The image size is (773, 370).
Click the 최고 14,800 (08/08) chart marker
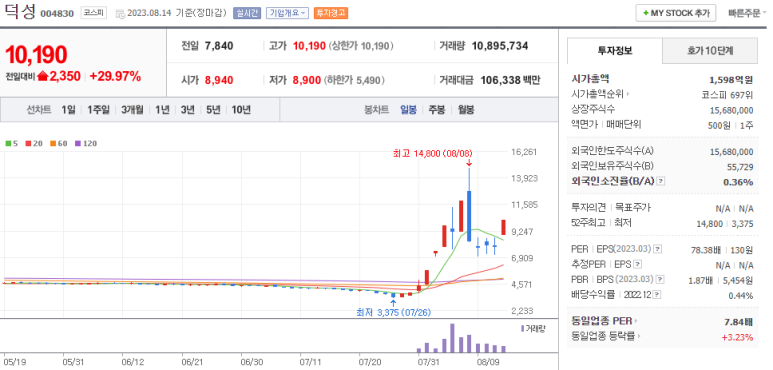(432, 154)
